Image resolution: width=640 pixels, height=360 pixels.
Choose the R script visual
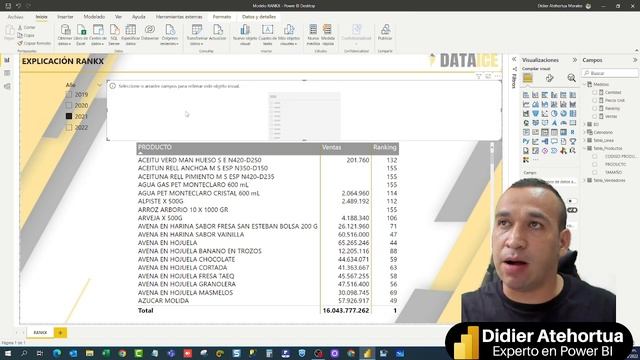pos(573,132)
